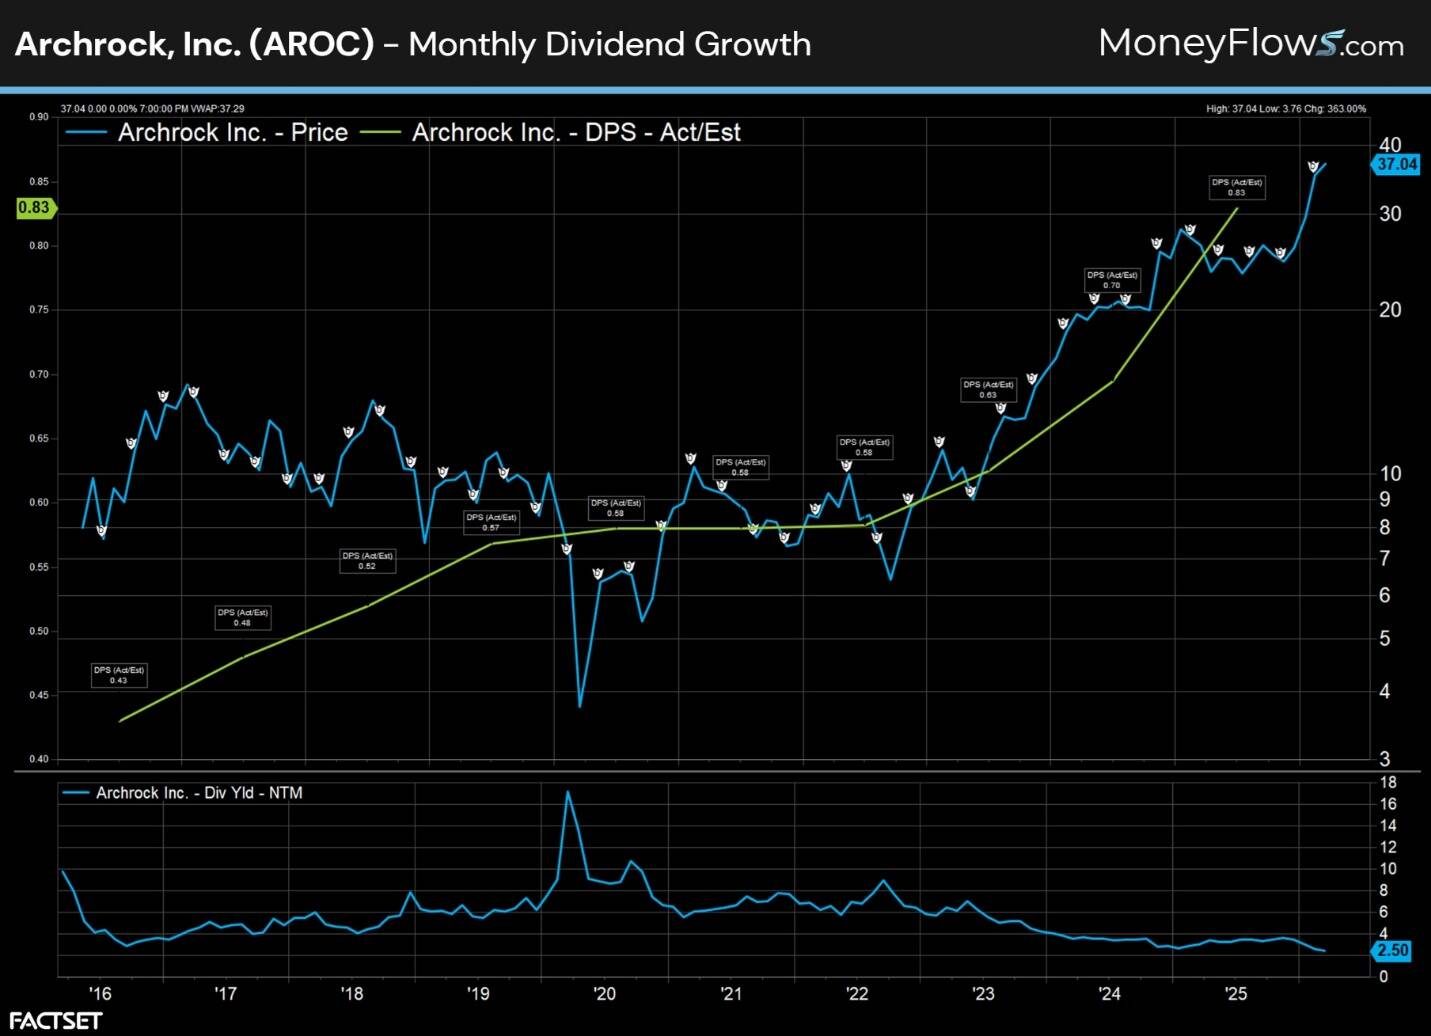Open the DPS (Act/Est) 0.63 annotation box

tap(988, 390)
